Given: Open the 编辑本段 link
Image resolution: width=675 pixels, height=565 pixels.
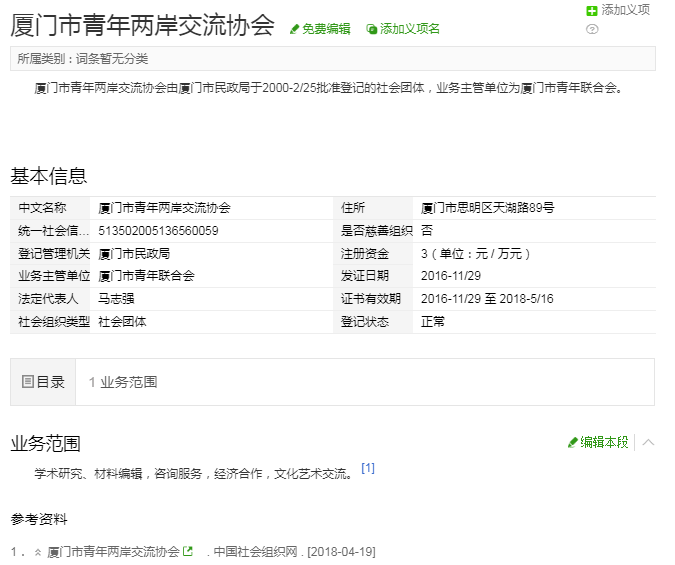Looking at the screenshot, I should [x=604, y=442].
